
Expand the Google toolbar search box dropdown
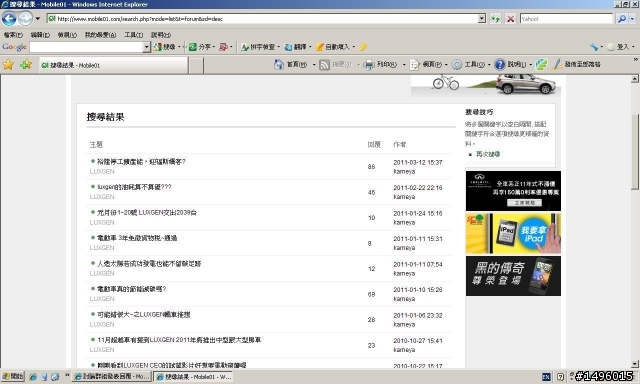(147, 47)
